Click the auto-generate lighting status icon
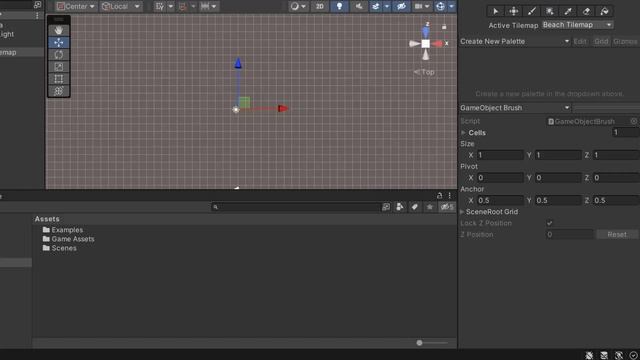640x360 pixels. pyautogui.click(x=619, y=356)
